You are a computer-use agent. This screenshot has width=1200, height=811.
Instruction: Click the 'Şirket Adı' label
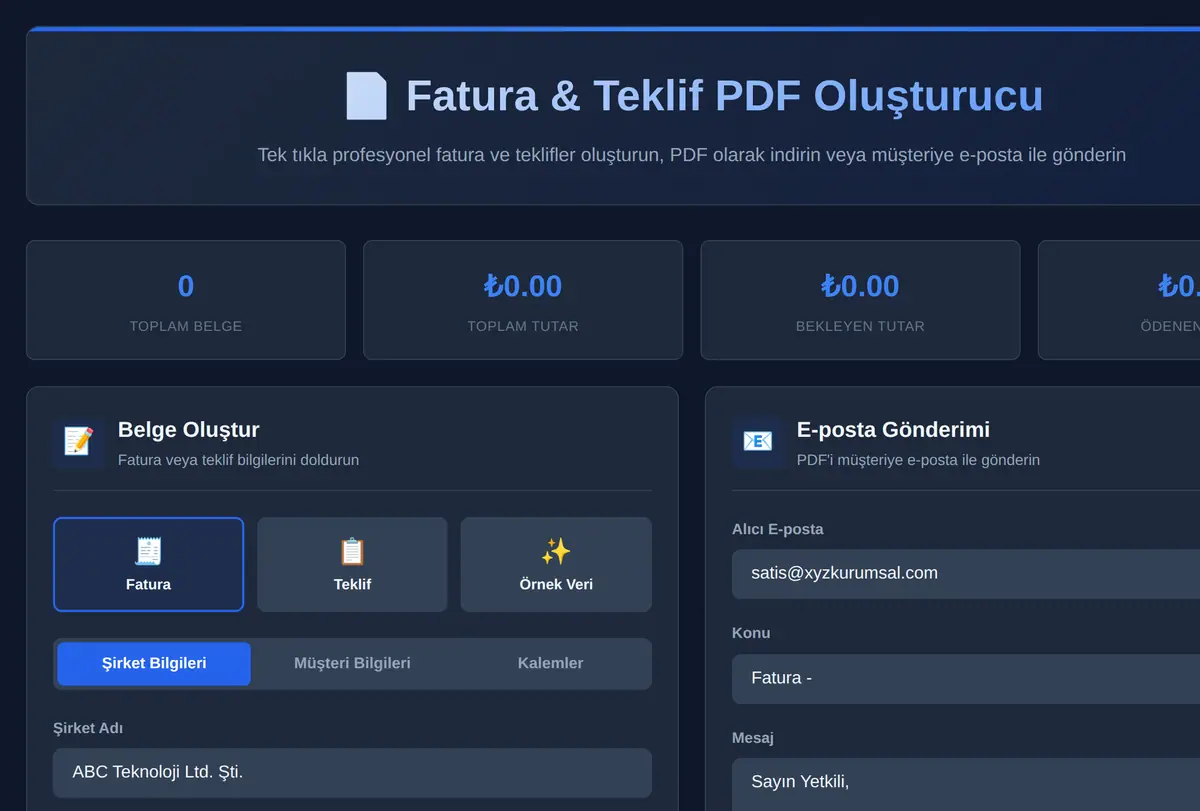pos(88,729)
